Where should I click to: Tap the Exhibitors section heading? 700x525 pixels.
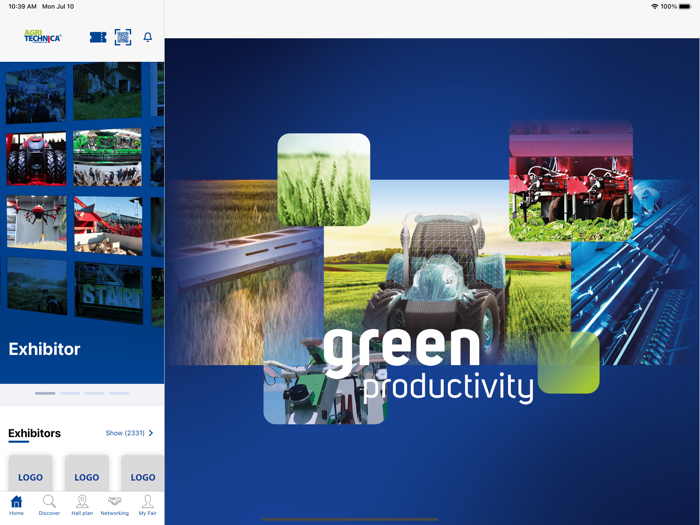point(34,433)
